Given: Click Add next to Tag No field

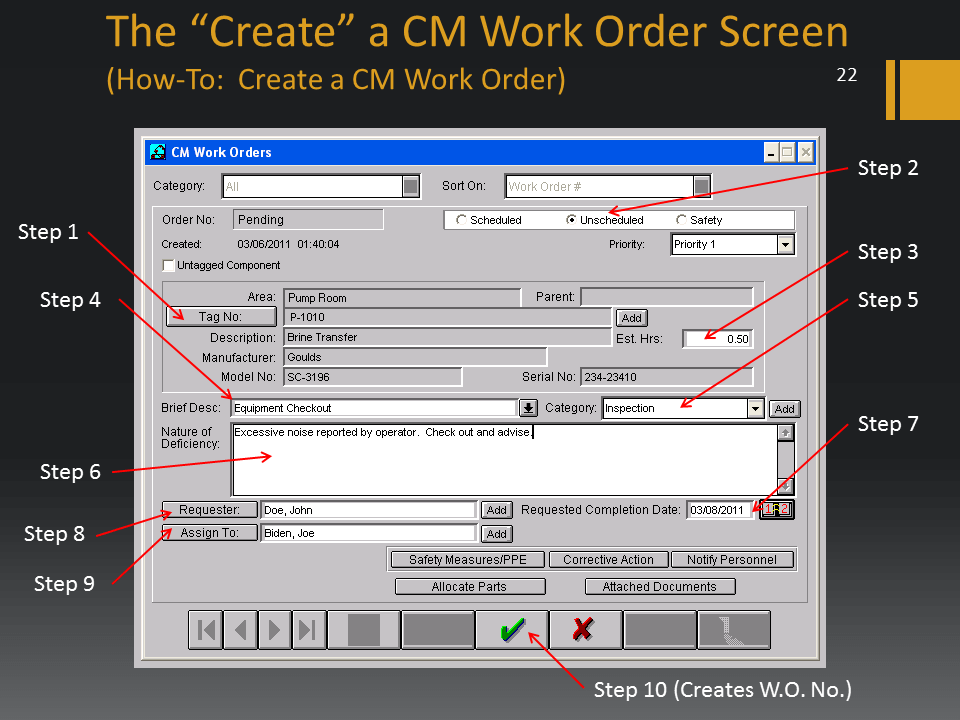Looking at the screenshot, I should [x=631, y=318].
